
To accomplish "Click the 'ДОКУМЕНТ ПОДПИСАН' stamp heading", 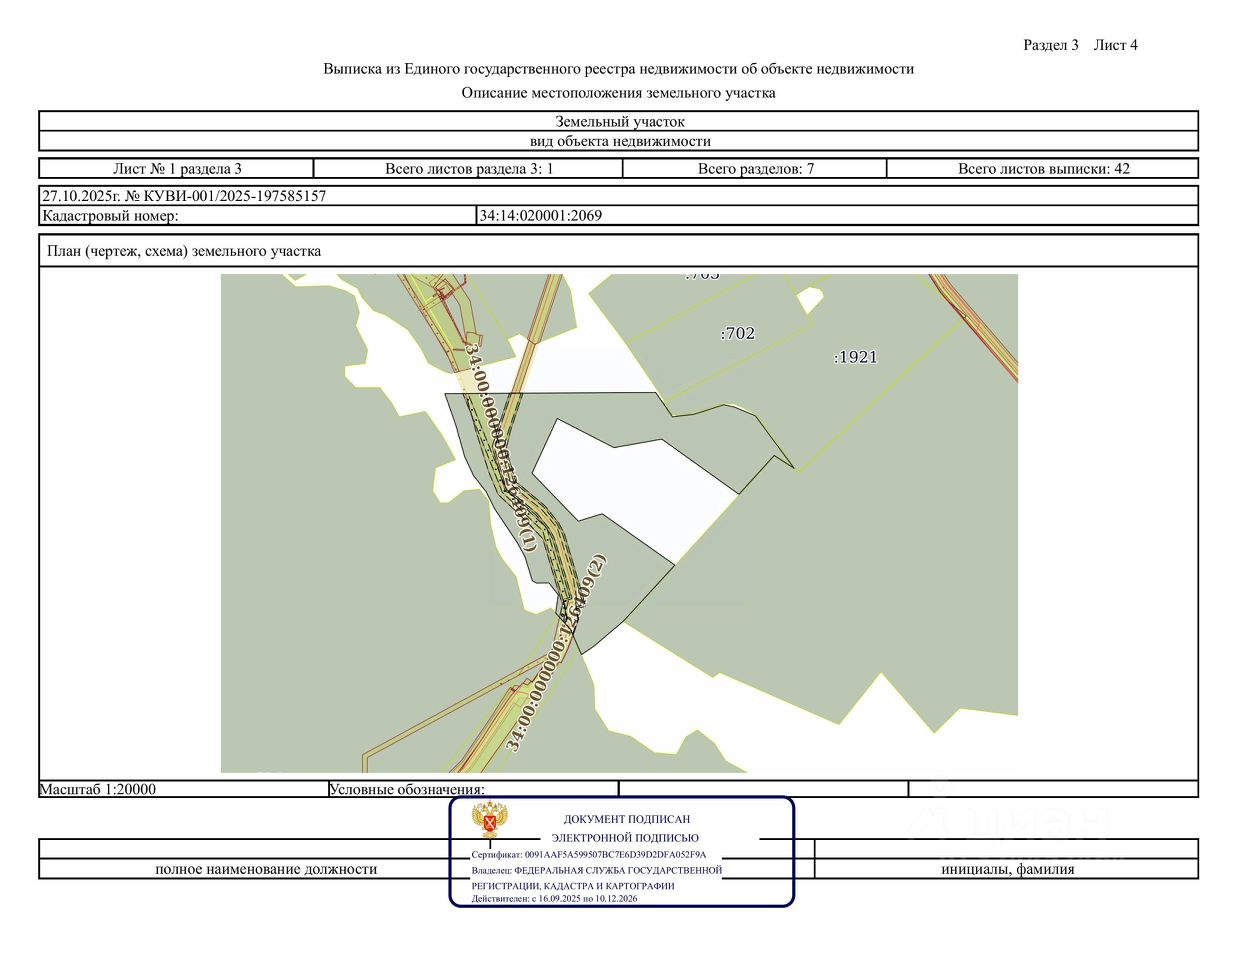I will 627,819.
